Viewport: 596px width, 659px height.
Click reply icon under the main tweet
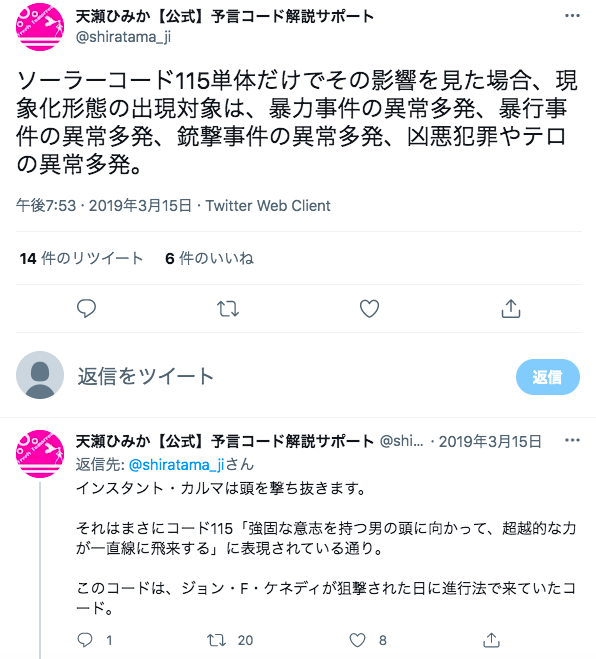[87, 308]
